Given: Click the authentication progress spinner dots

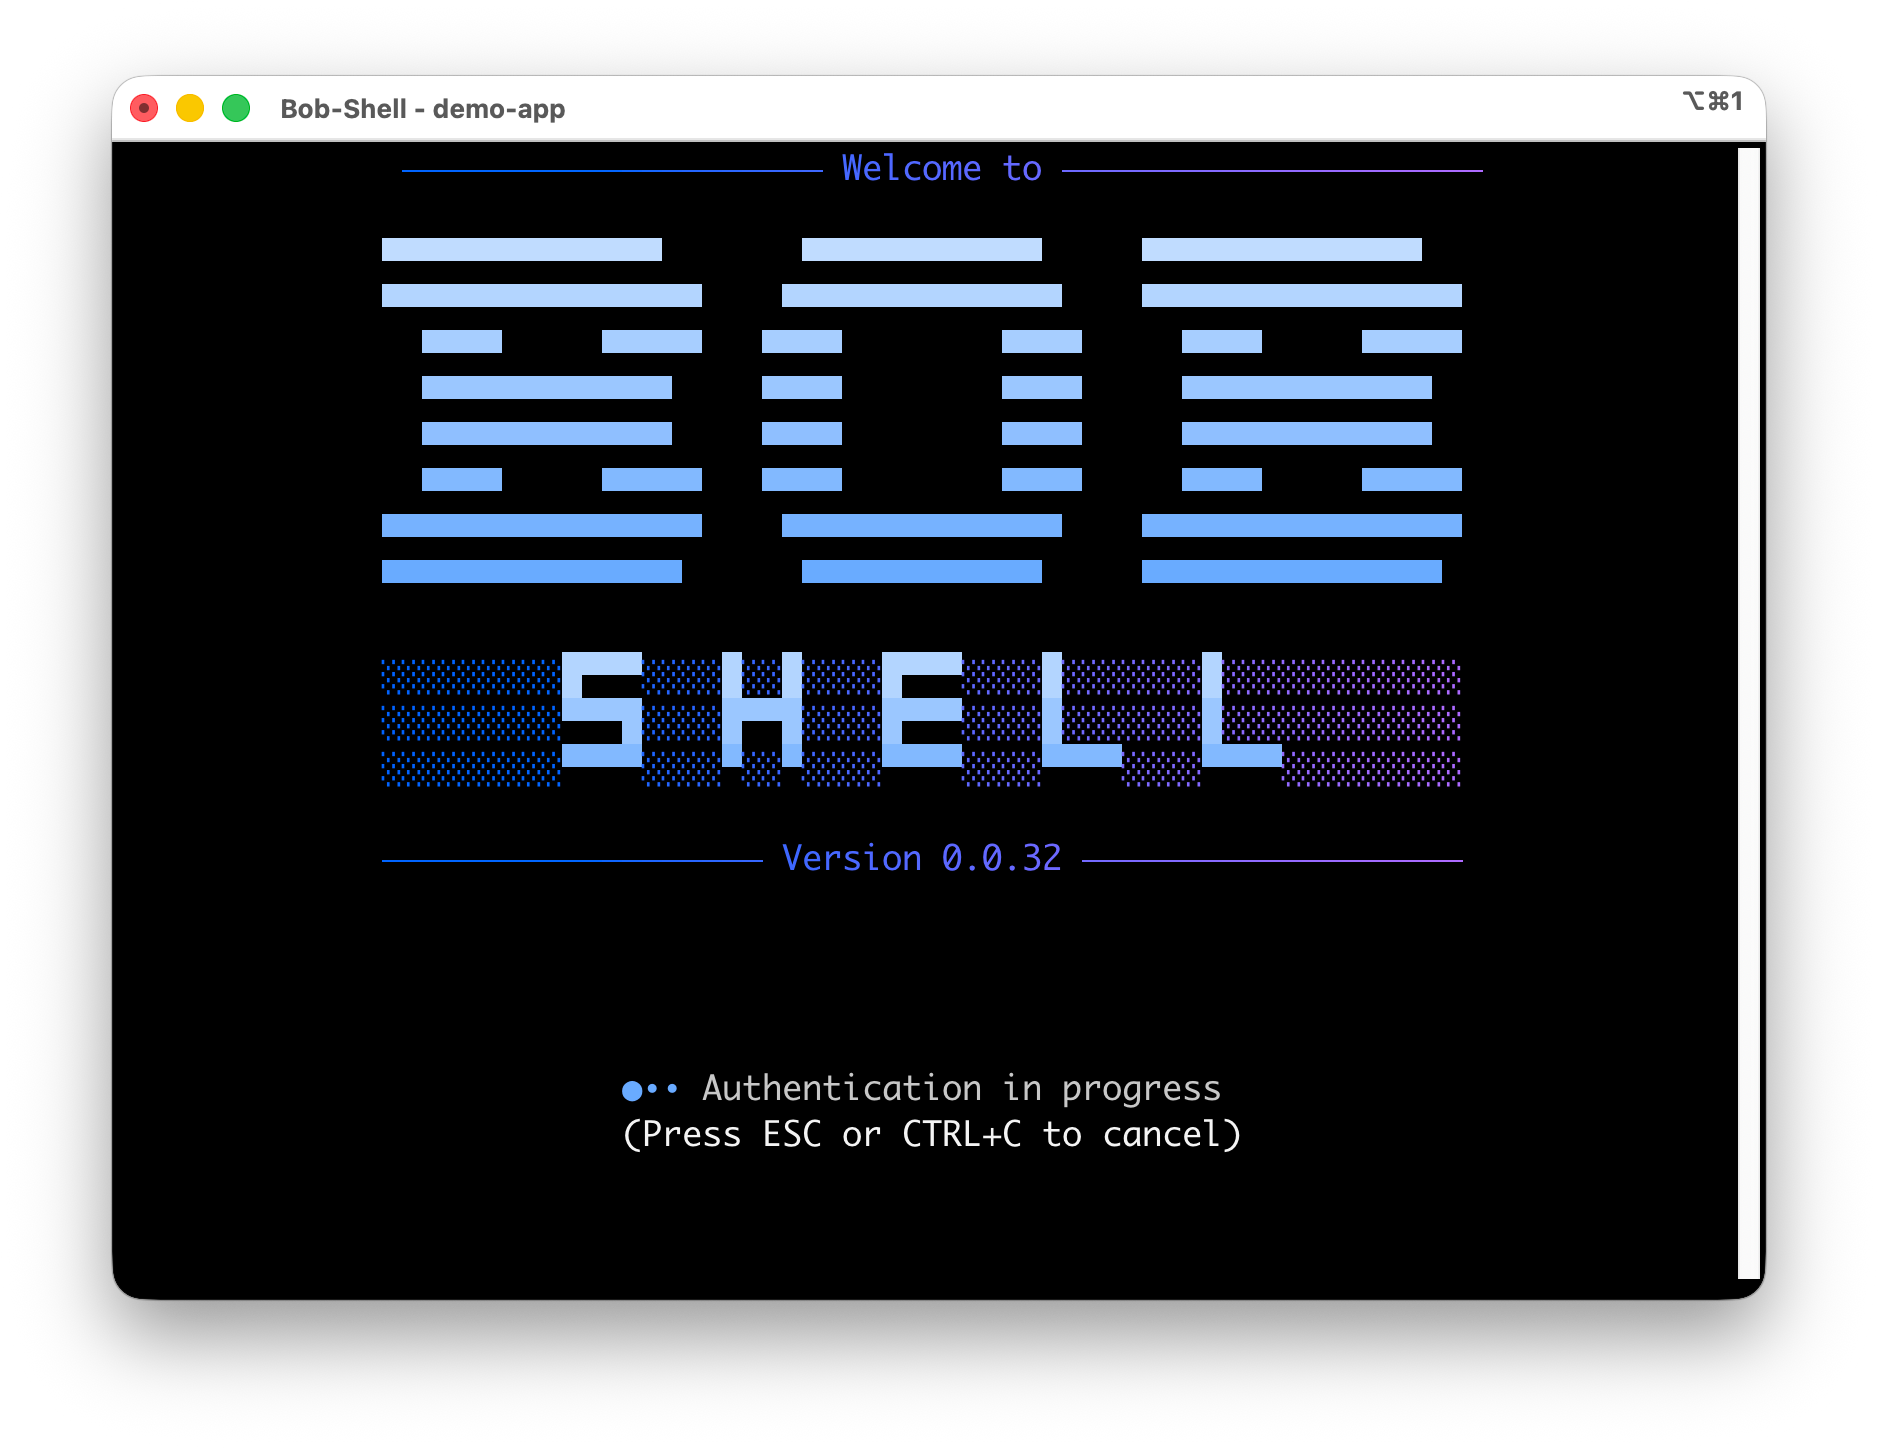Looking at the screenshot, I should click(x=650, y=1089).
